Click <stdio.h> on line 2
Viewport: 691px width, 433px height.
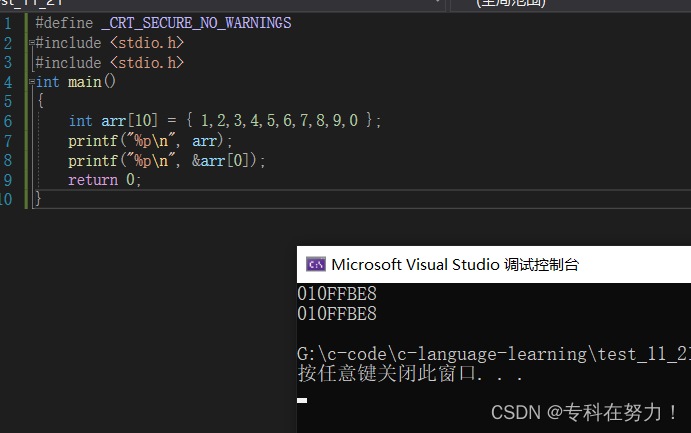[147, 43]
